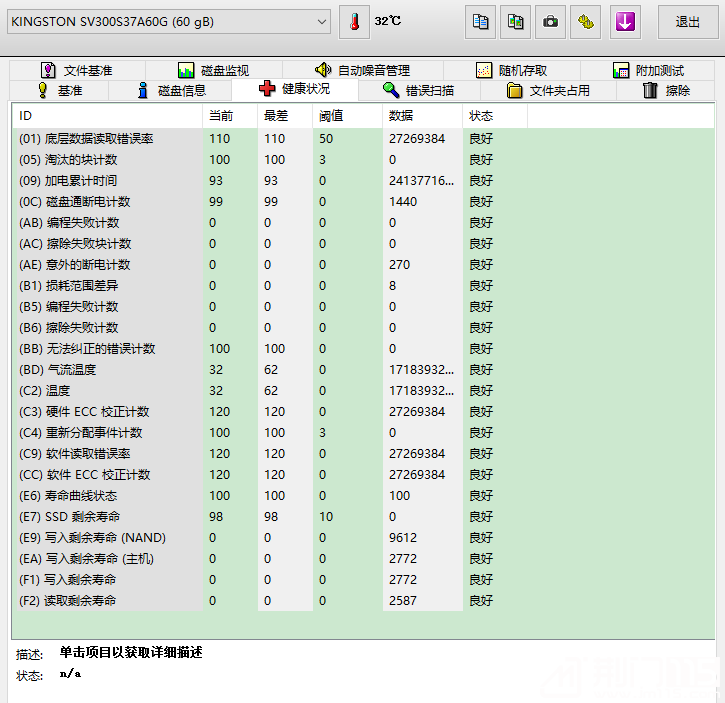Click the 1440 power cycle data value
725x703 pixels.
(x=403, y=202)
